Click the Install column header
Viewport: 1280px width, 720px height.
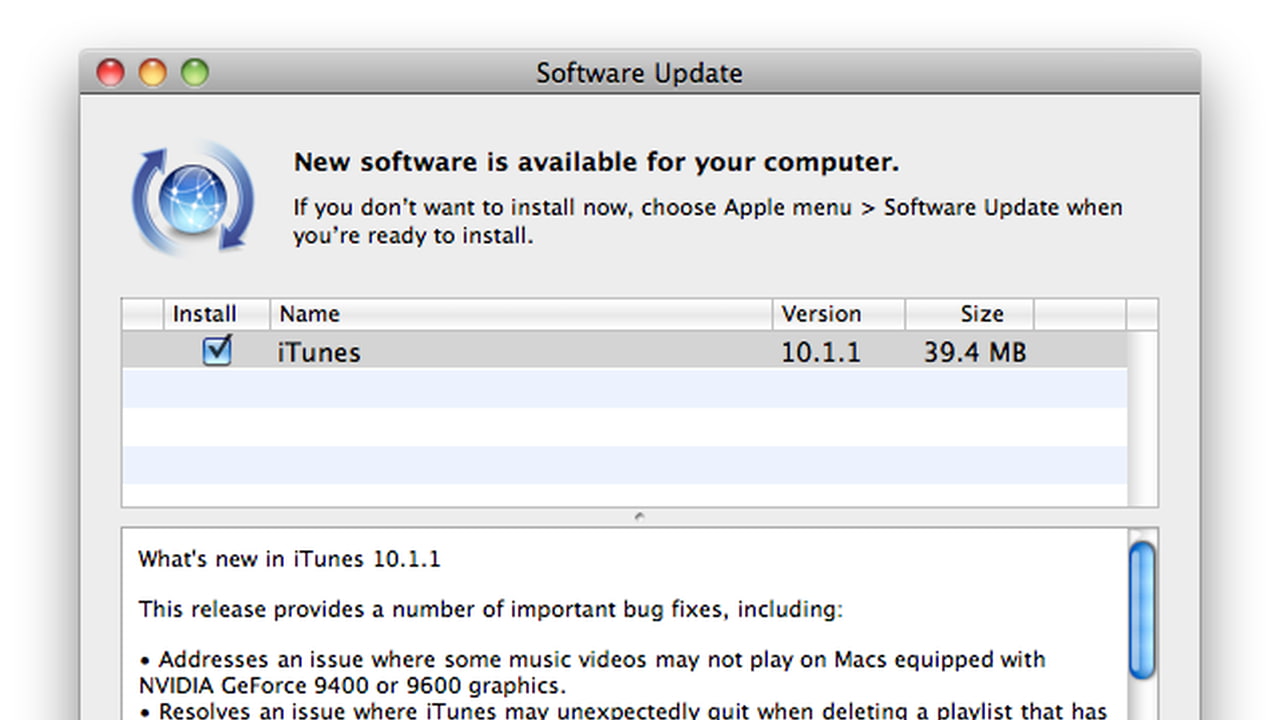click(216, 314)
